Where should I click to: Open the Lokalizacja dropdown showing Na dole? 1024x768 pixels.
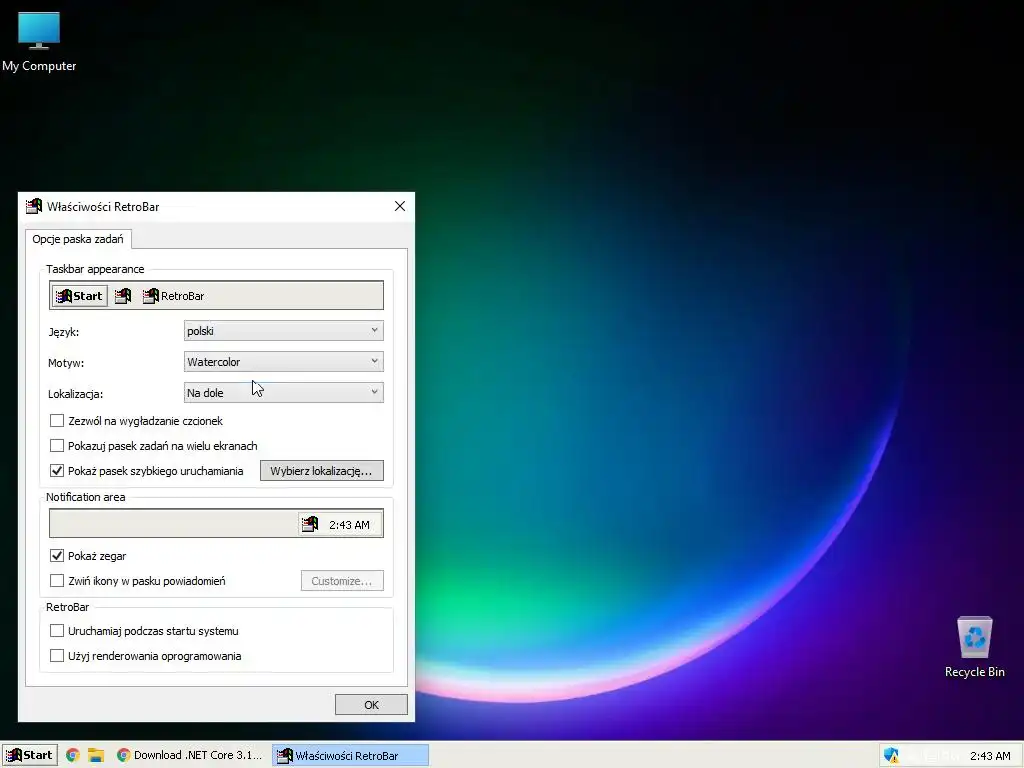283,392
